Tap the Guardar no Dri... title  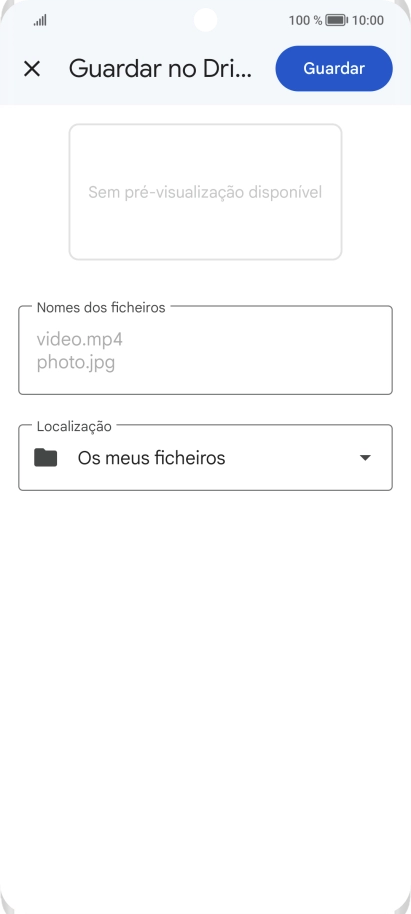(160, 69)
